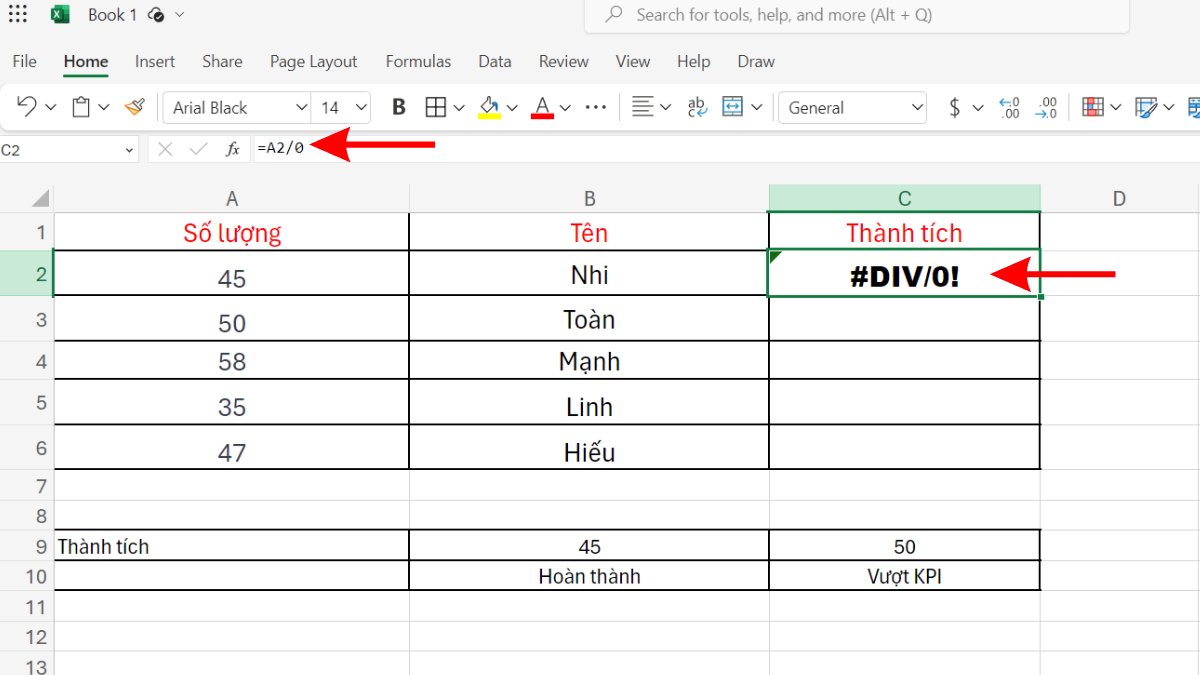The width and height of the screenshot is (1200, 675).
Task: Apply the yellow fill color bucket
Action: 489,107
